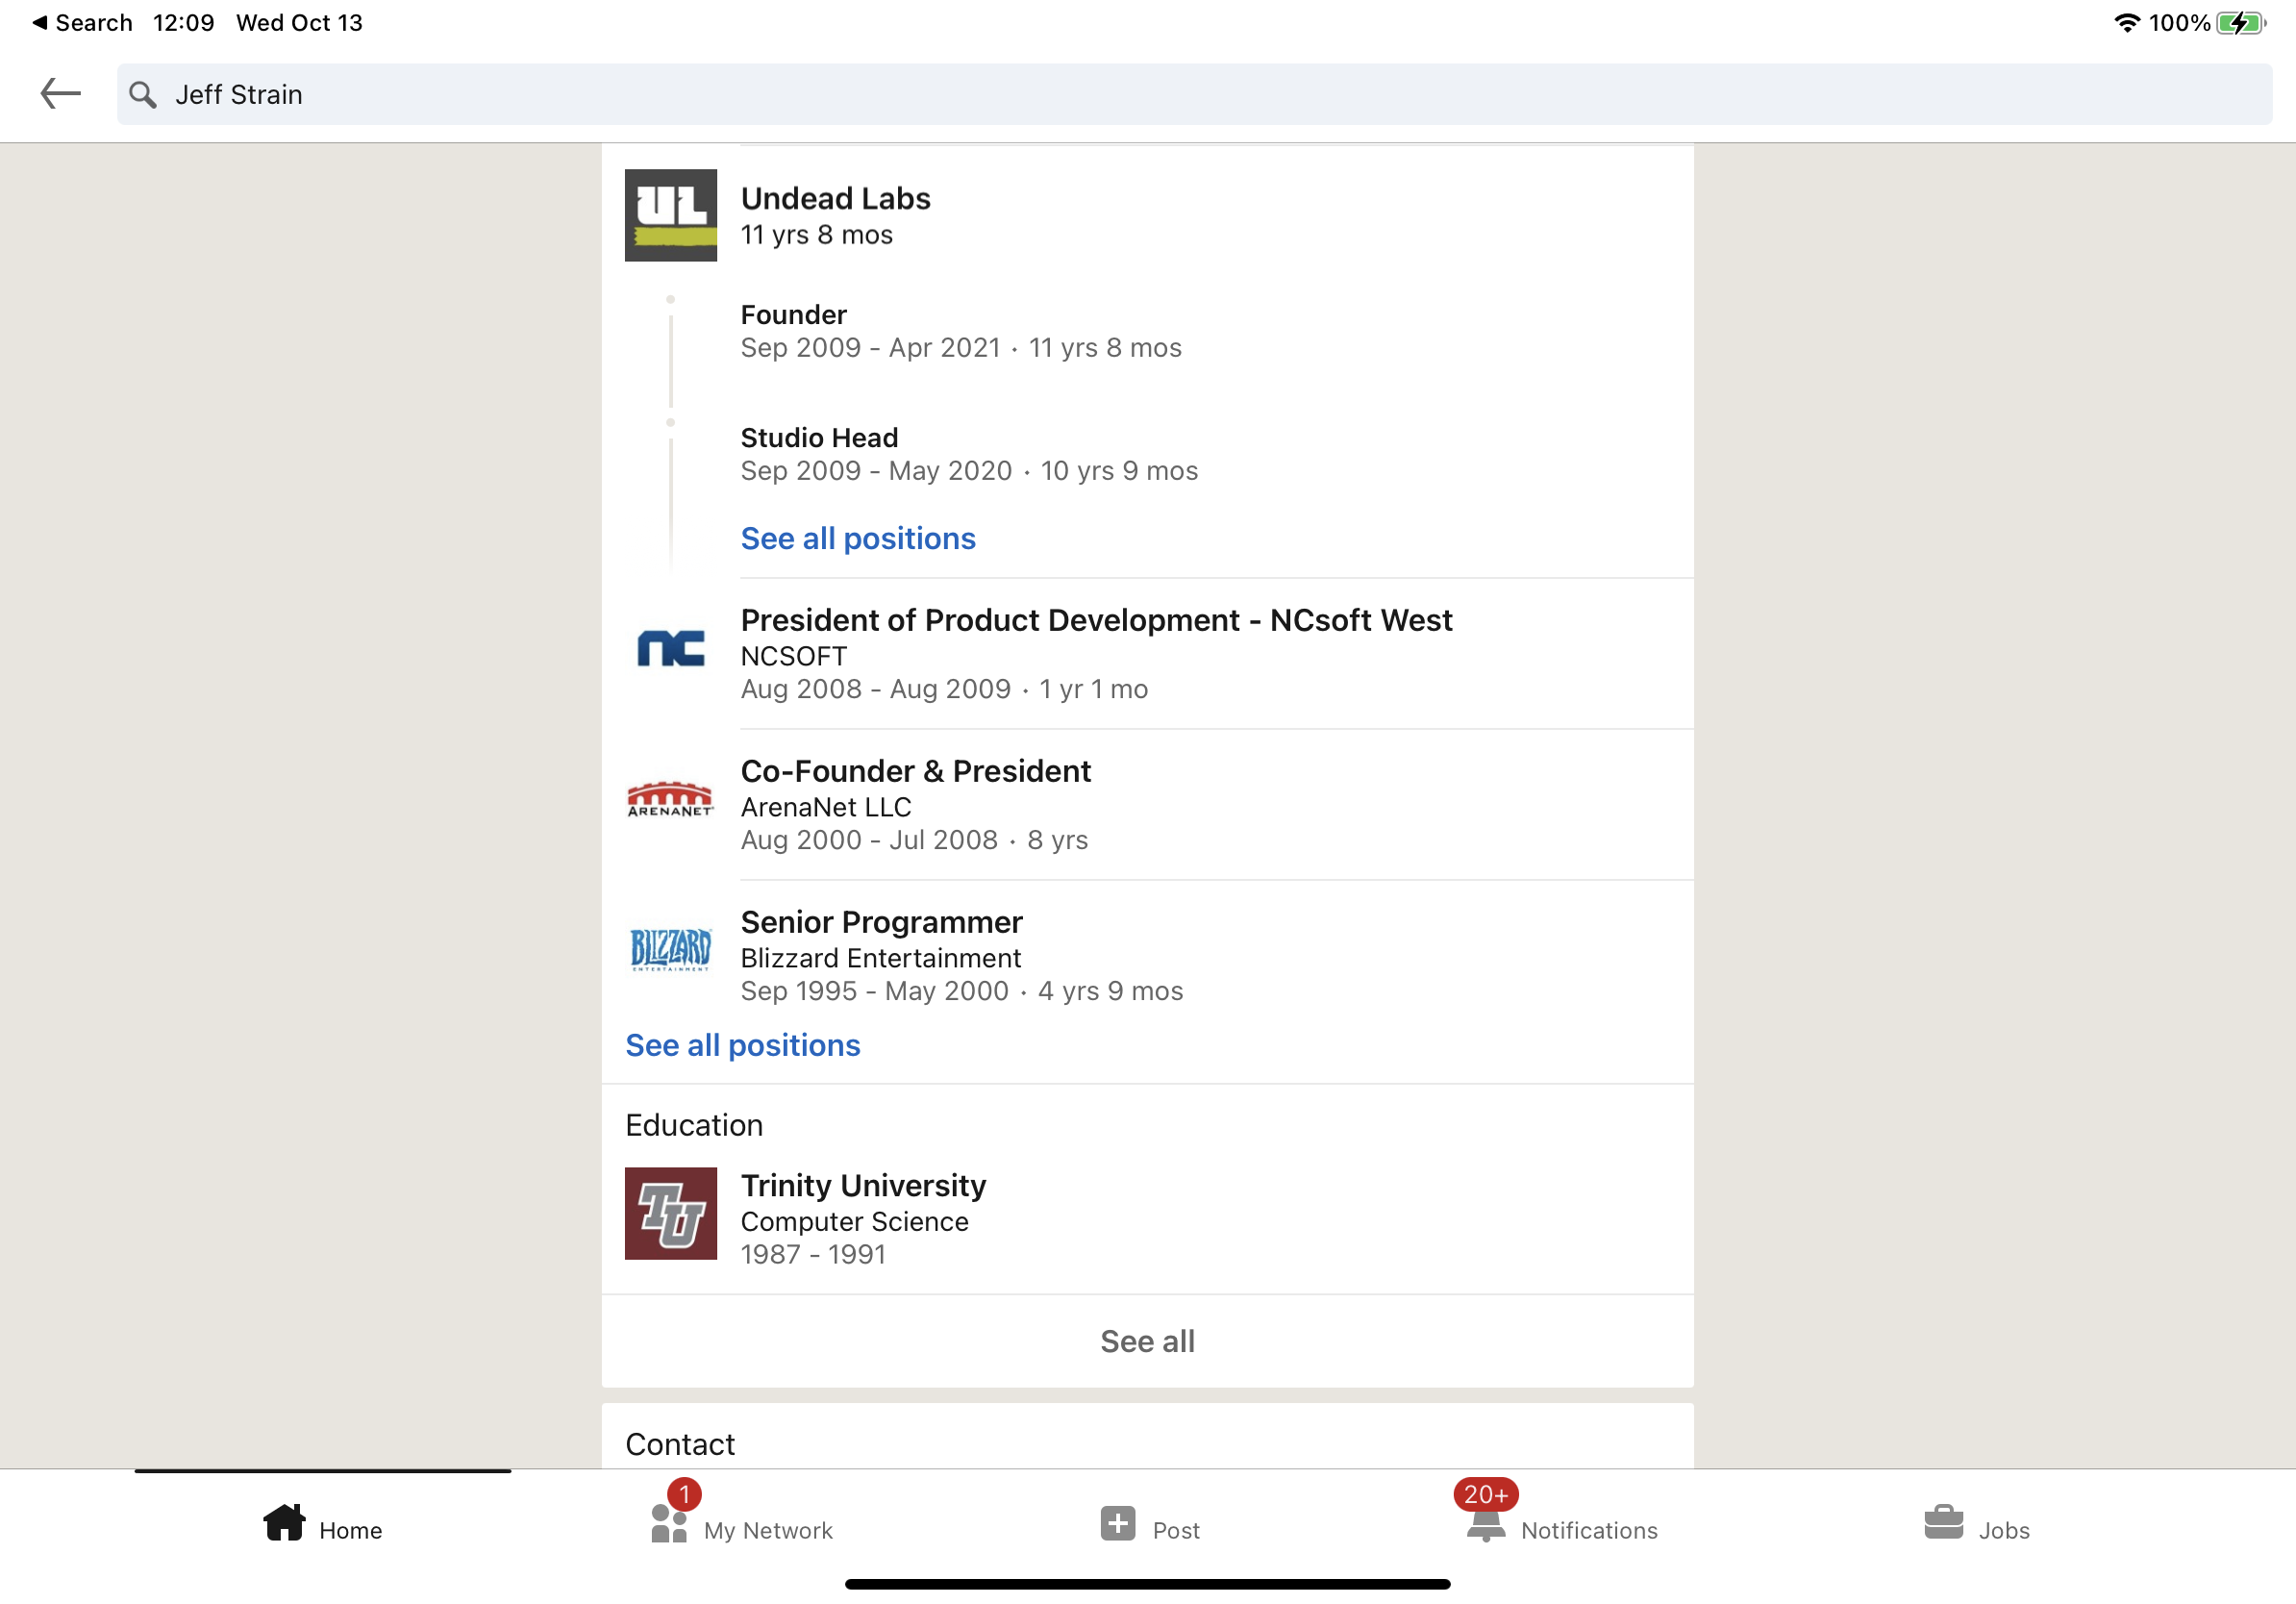
Task: Tap the Computer Science field text
Action: coord(854,1222)
